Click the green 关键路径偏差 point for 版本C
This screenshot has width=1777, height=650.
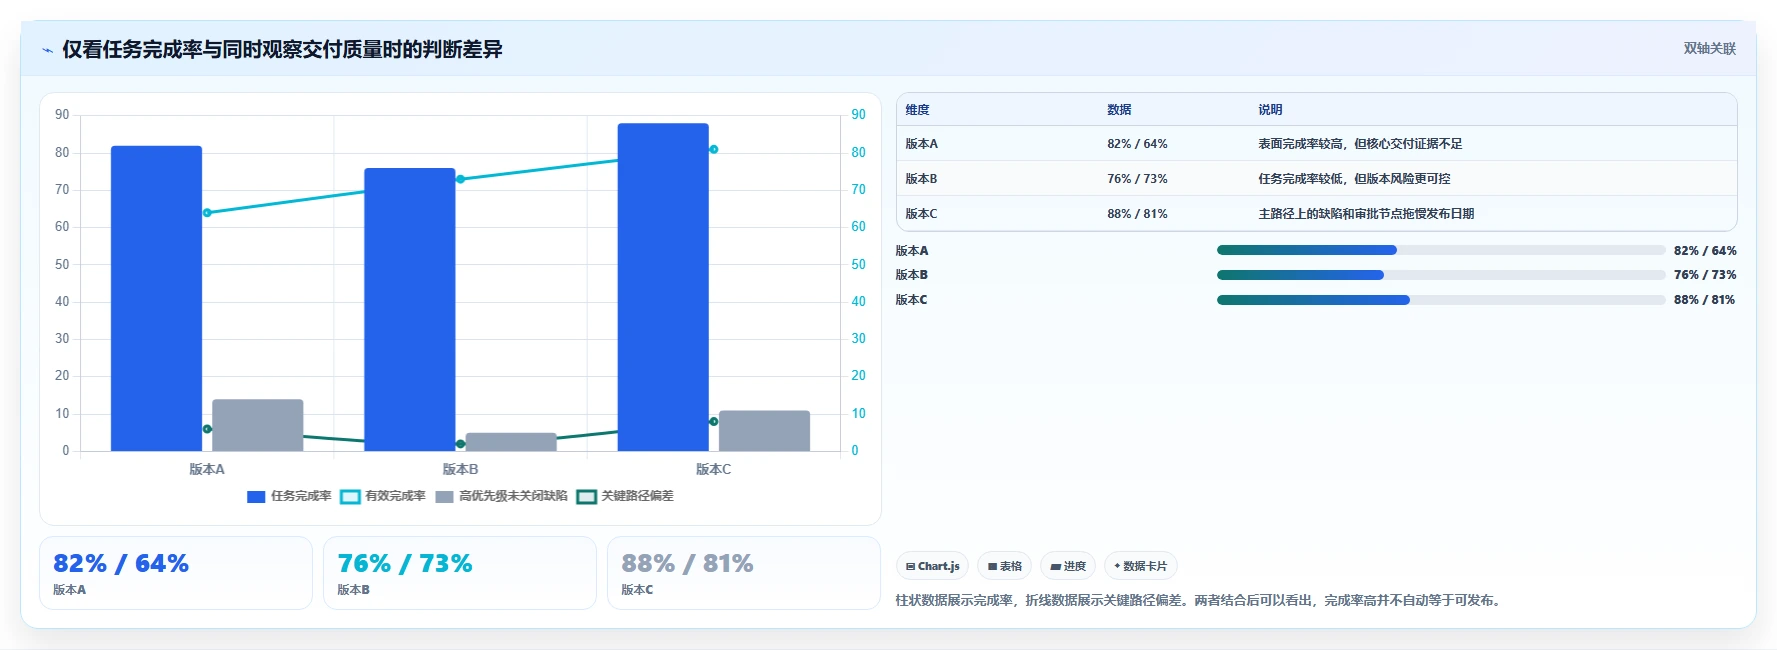coord(713,421)
